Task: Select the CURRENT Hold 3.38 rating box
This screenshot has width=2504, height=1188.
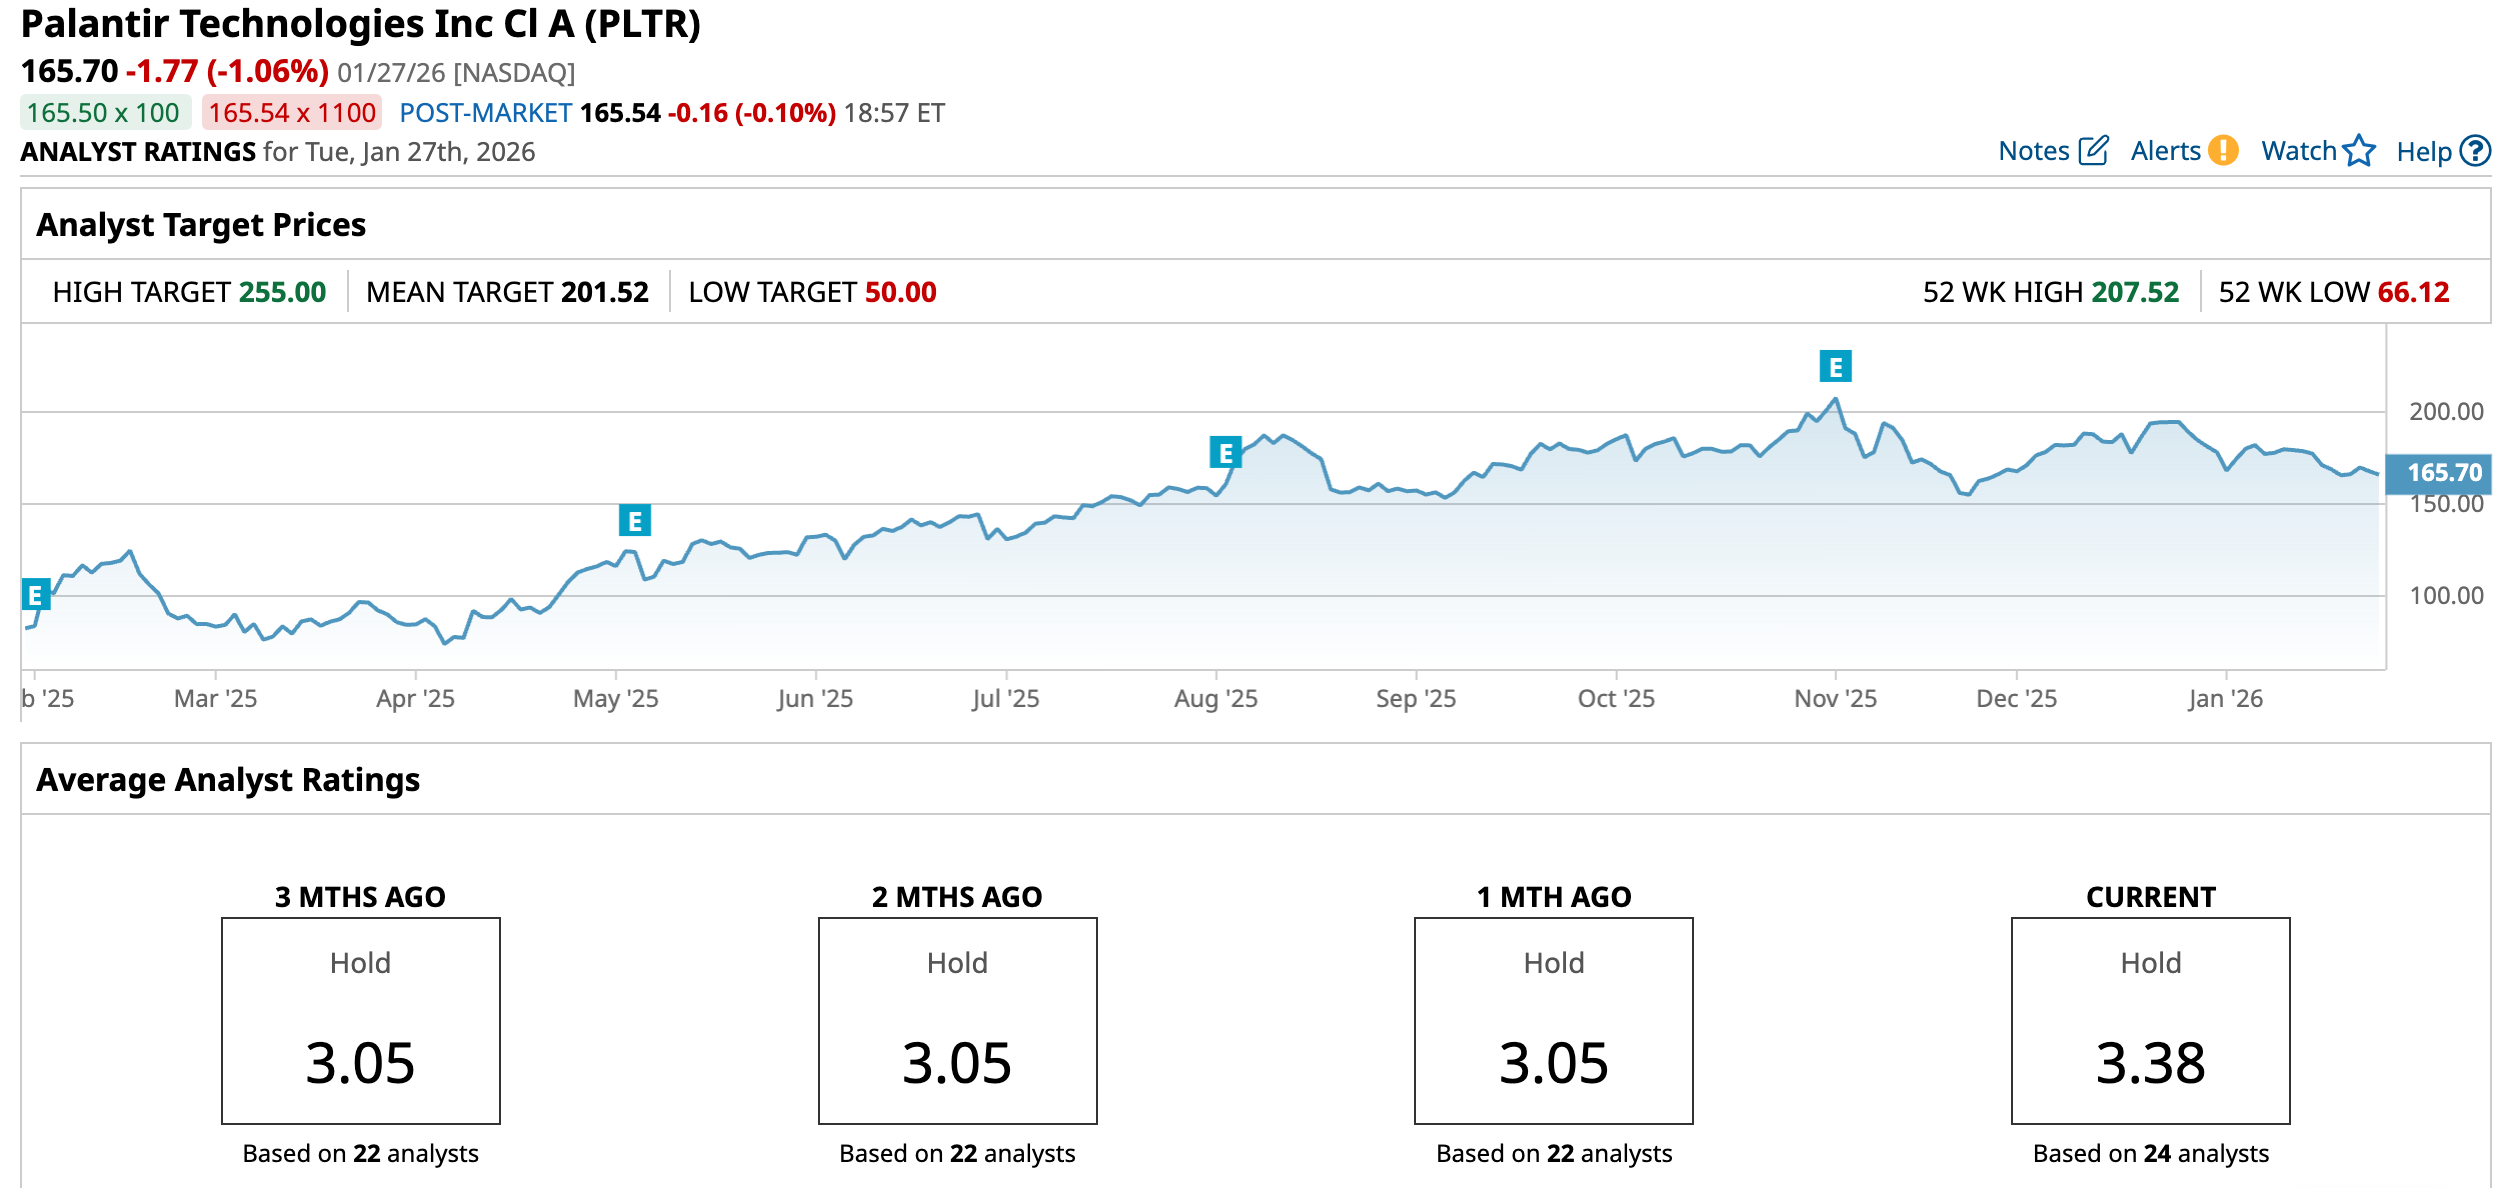Action: coord(2150,1021)
